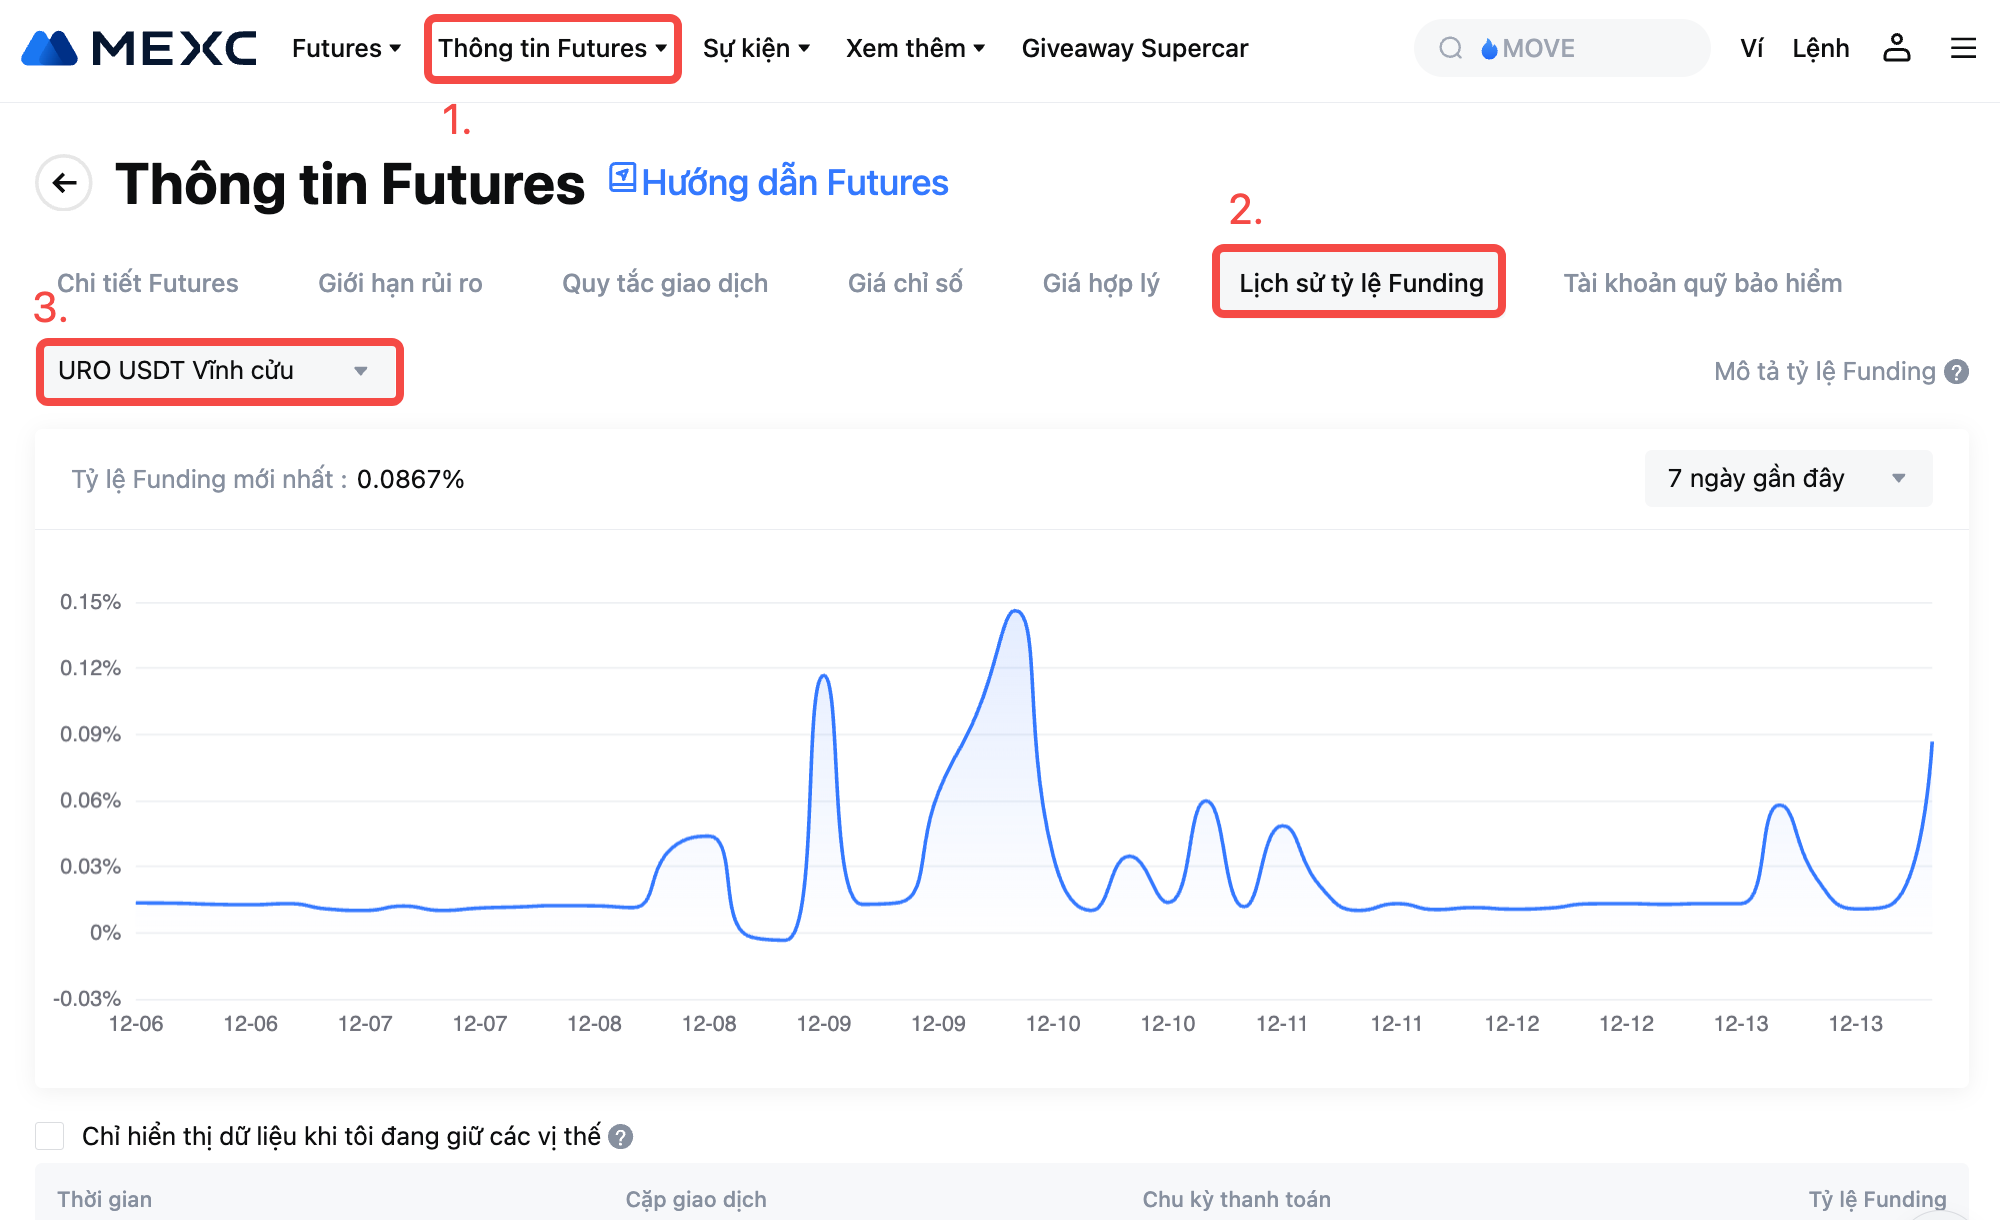Image resolution: width=2000 pixels, height=1220 pixels.
Task: Open the user account profile icon
Action: (1896, 48)
